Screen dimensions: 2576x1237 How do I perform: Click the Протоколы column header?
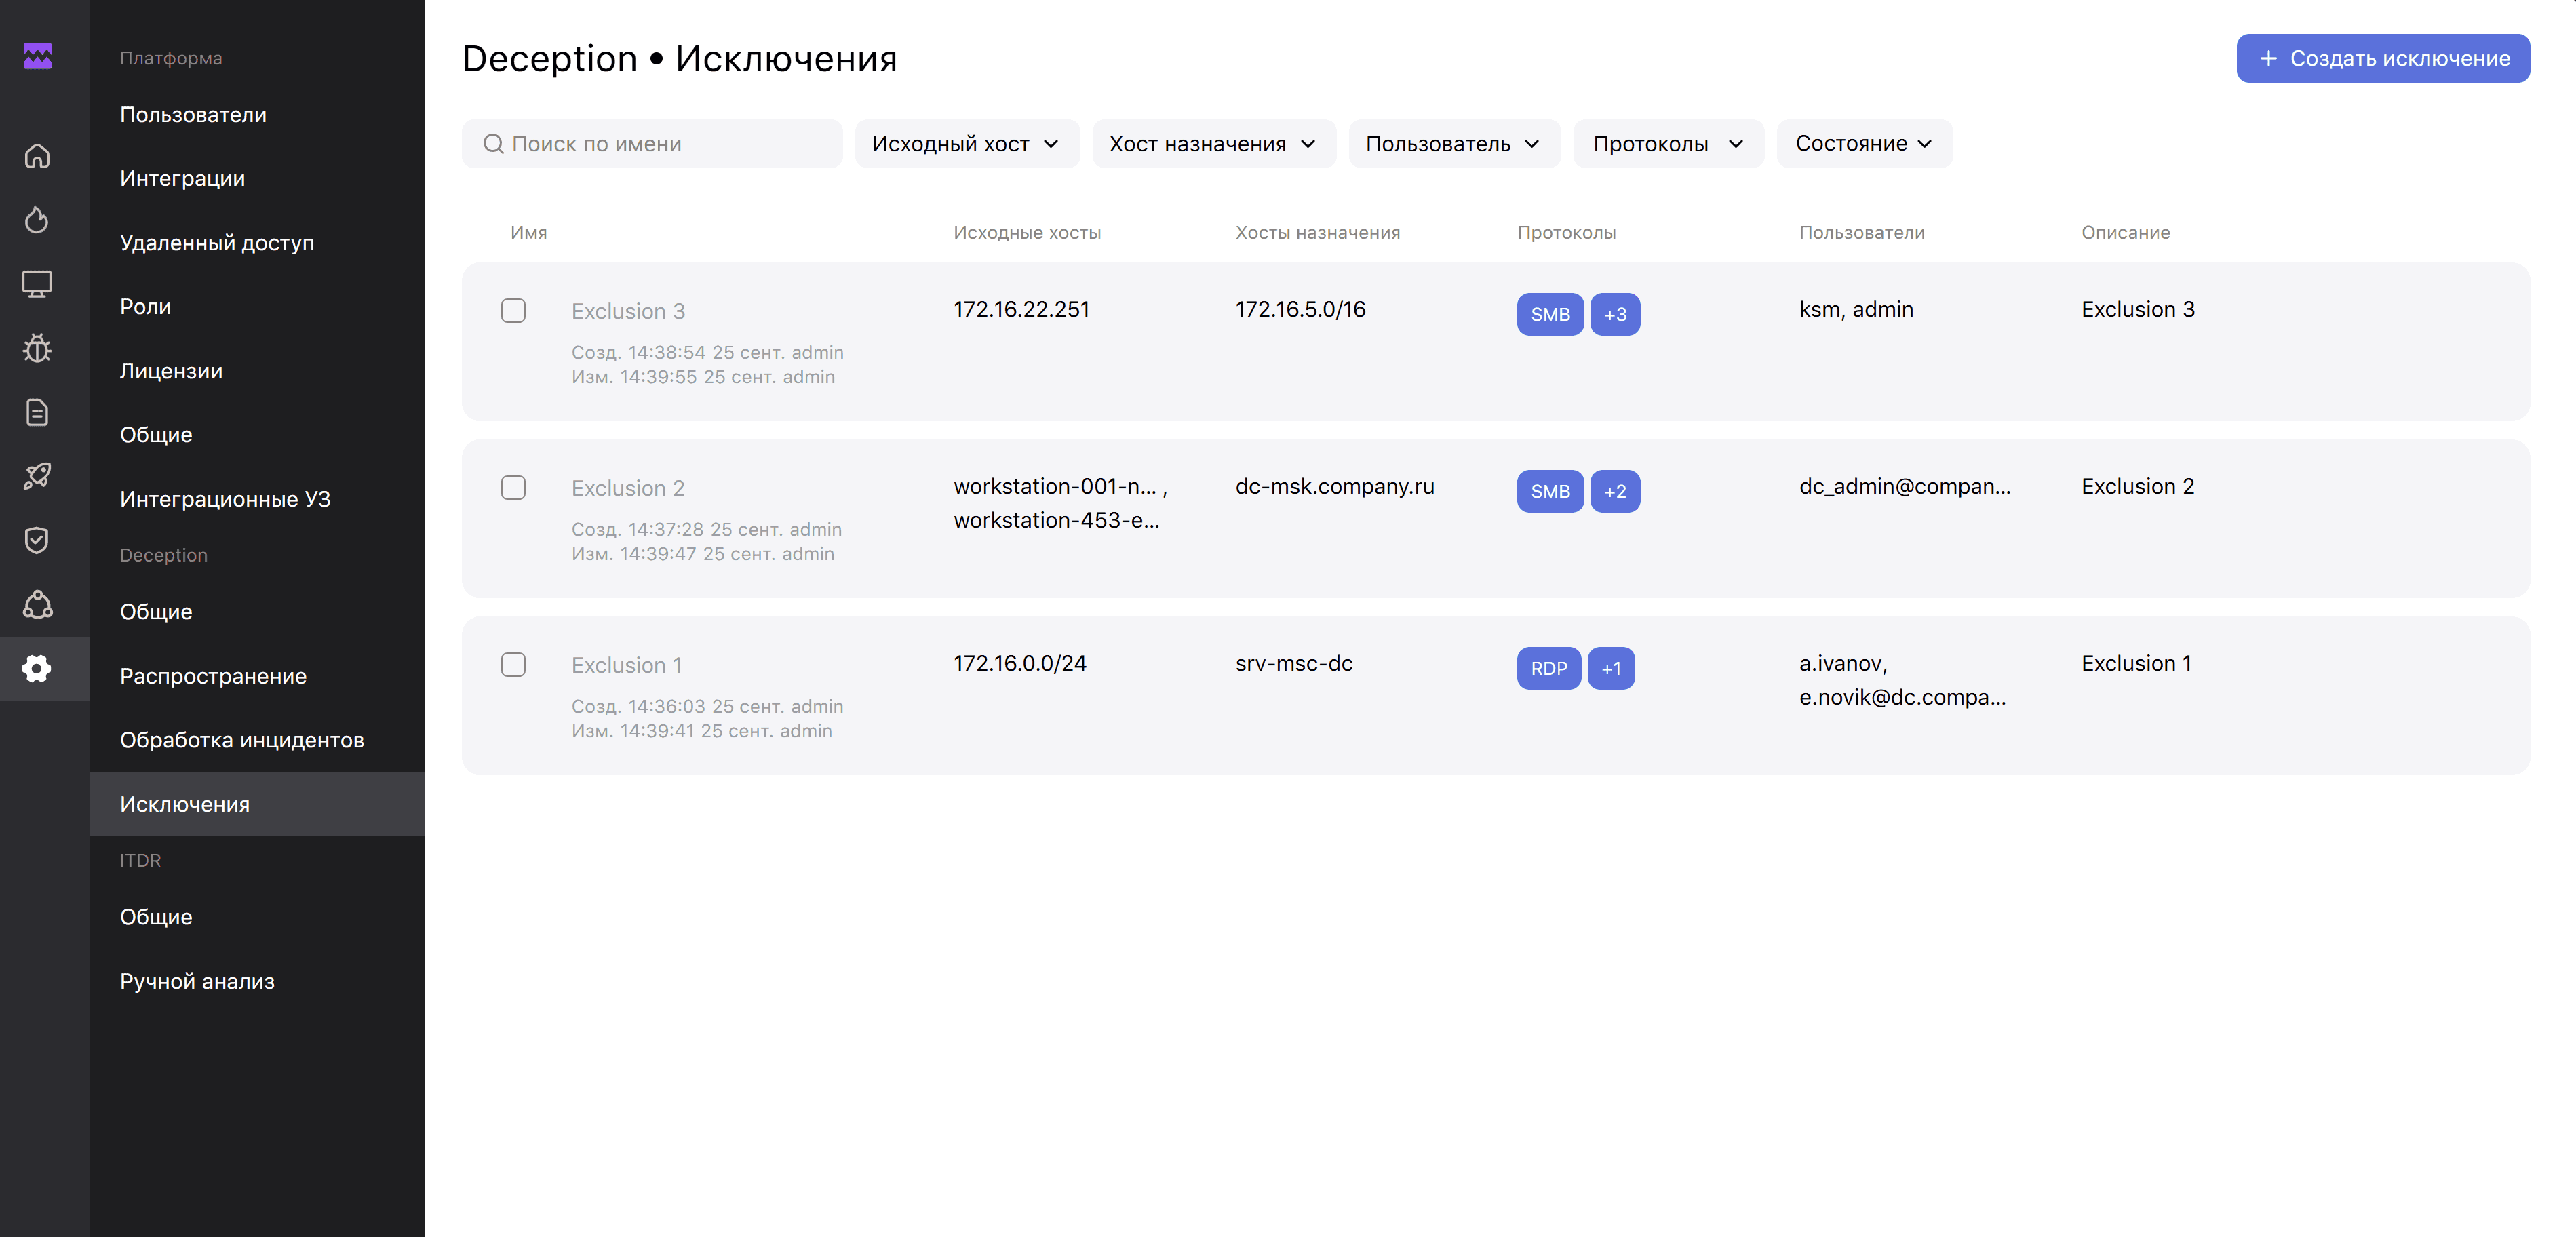(x=1566, y=233)
